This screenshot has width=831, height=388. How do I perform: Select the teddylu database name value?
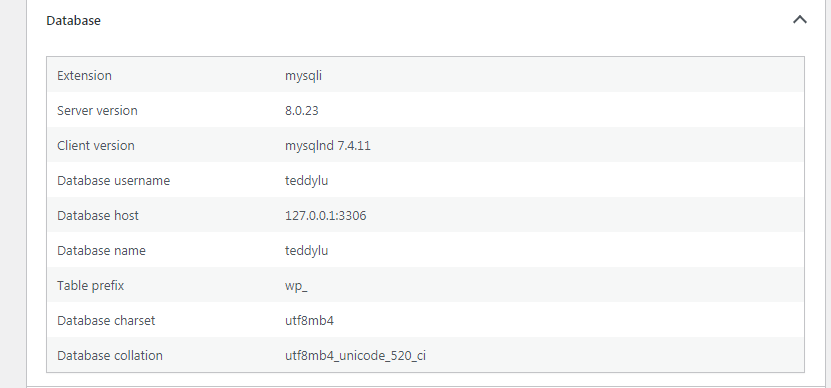pos(306,251)
